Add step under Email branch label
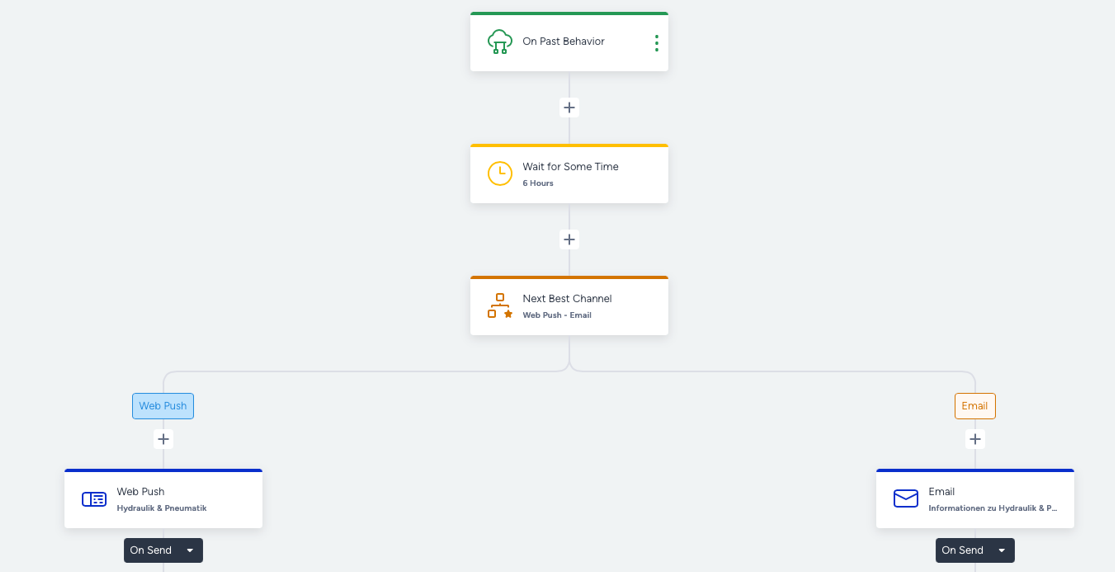The width and height of the screenshot is (1115, 572). click(x=975, y=439)
